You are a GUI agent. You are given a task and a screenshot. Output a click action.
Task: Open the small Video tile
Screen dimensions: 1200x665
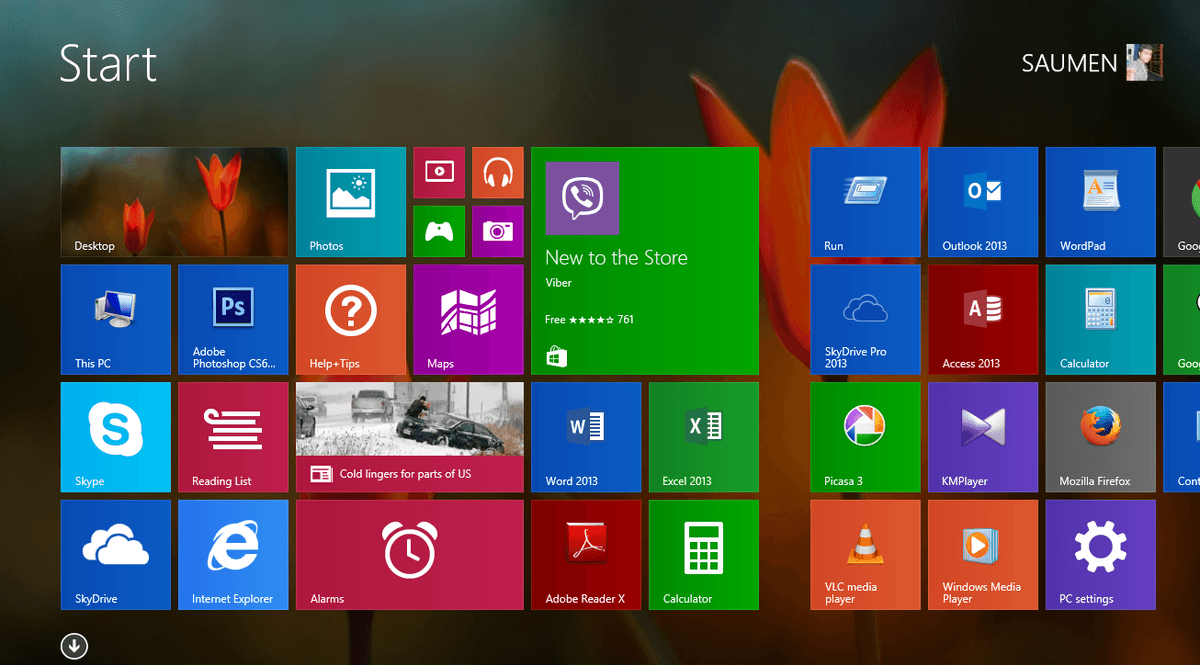(x=439, y=173)
